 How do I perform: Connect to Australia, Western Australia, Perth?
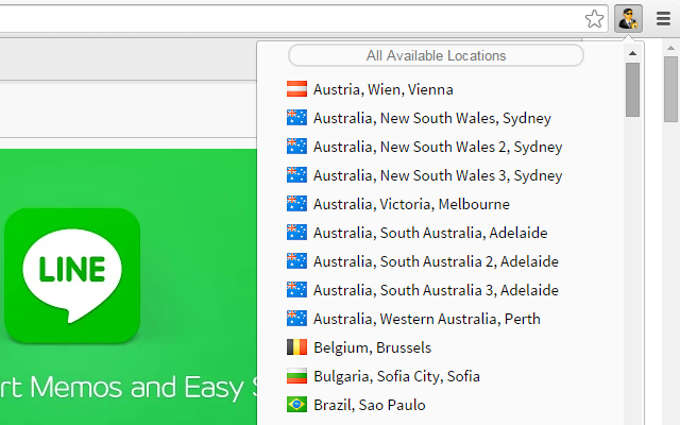coord(414,319)
